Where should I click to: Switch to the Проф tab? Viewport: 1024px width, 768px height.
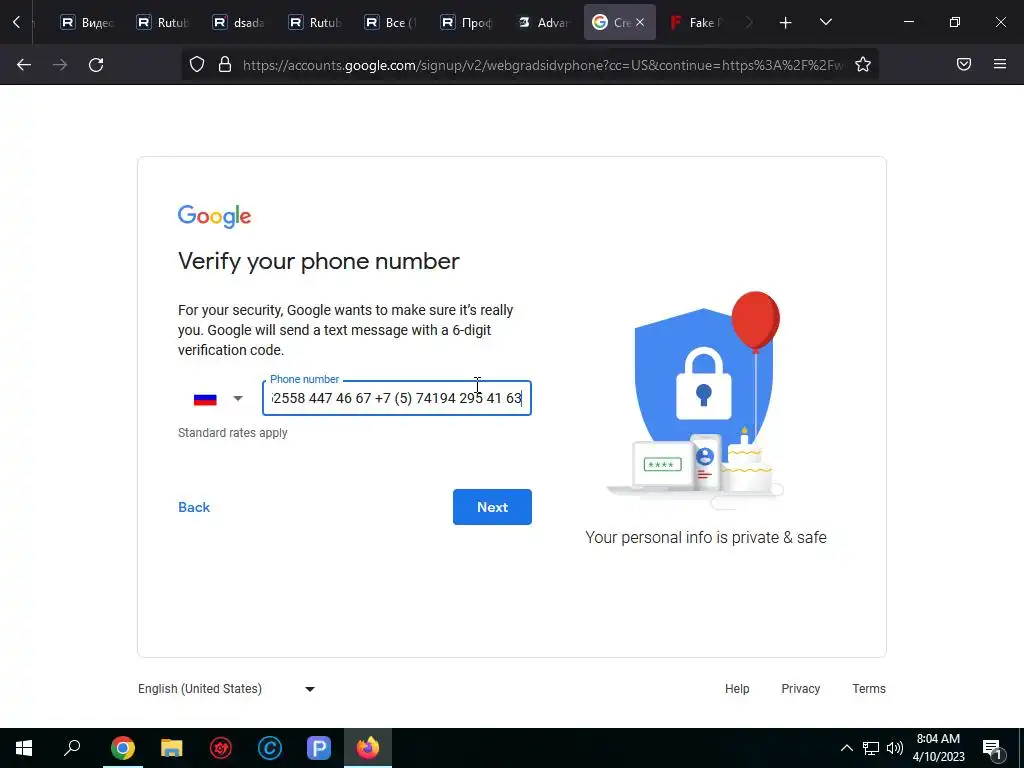coord(466,23)
